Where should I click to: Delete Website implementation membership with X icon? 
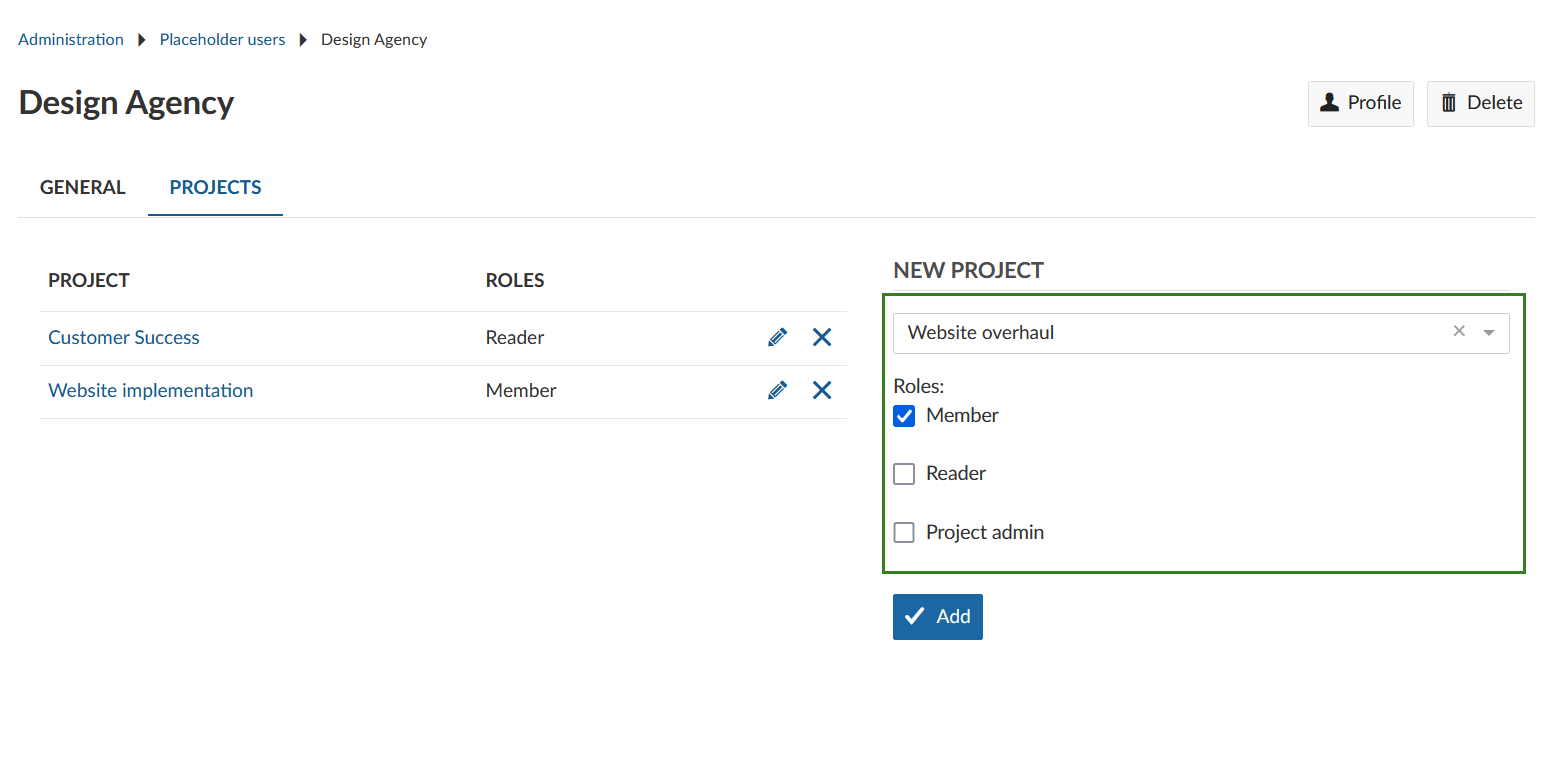822,390
